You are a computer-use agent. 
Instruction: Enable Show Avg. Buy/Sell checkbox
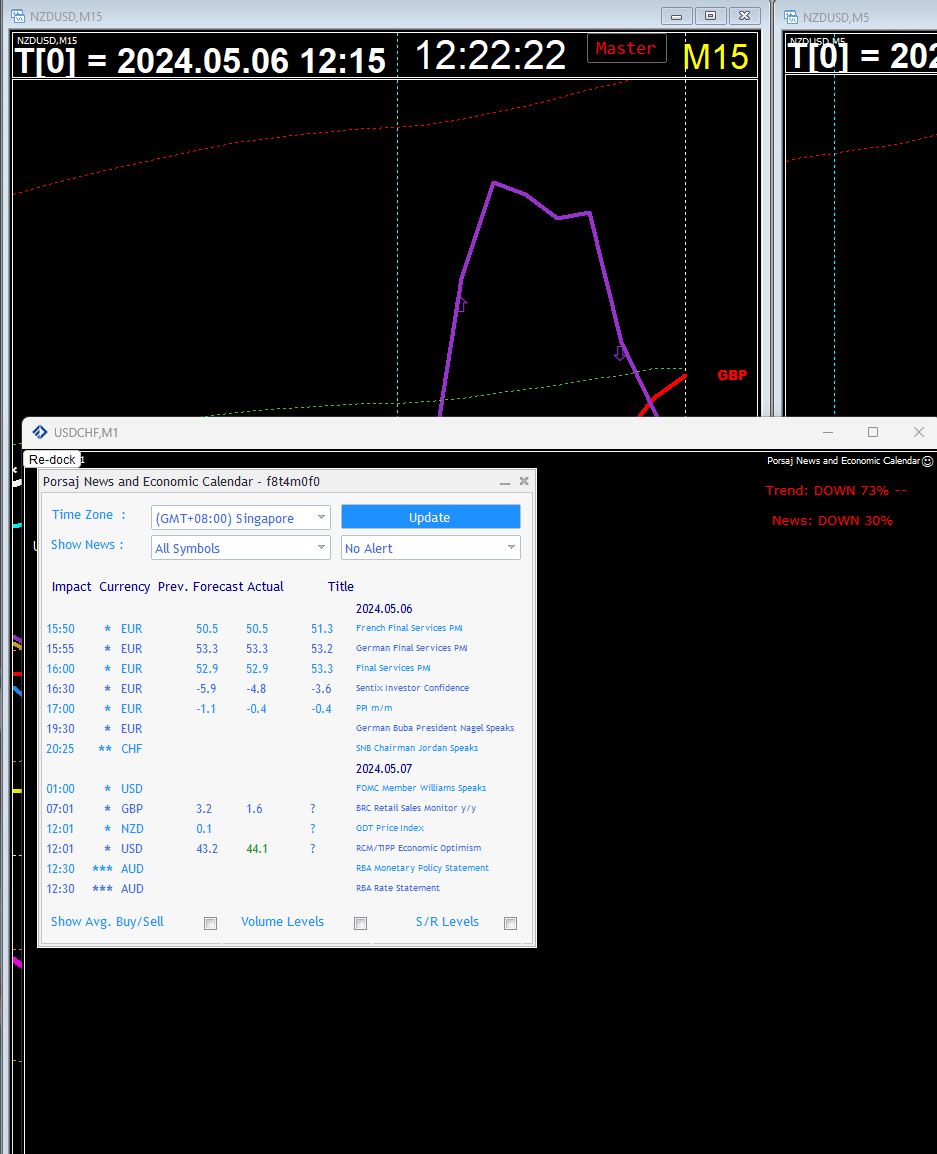coord(211,923)
